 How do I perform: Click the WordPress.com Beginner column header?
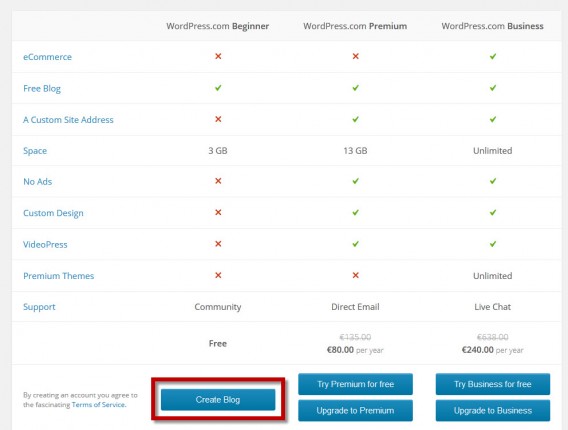(x=218, y=26)
